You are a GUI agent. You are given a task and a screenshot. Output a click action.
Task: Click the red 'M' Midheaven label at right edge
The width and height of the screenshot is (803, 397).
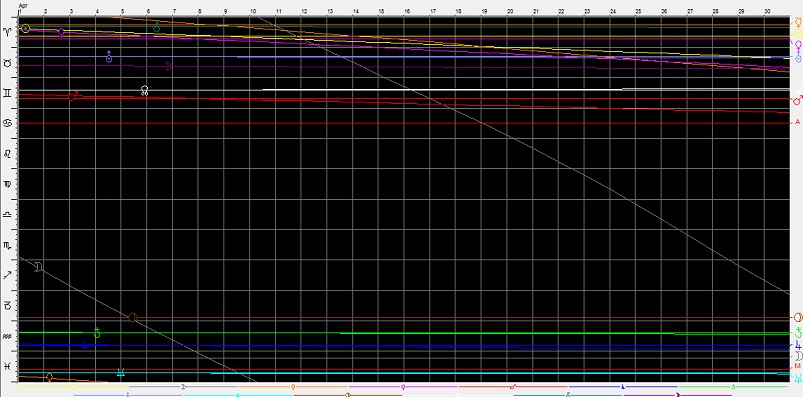point(797,366)
